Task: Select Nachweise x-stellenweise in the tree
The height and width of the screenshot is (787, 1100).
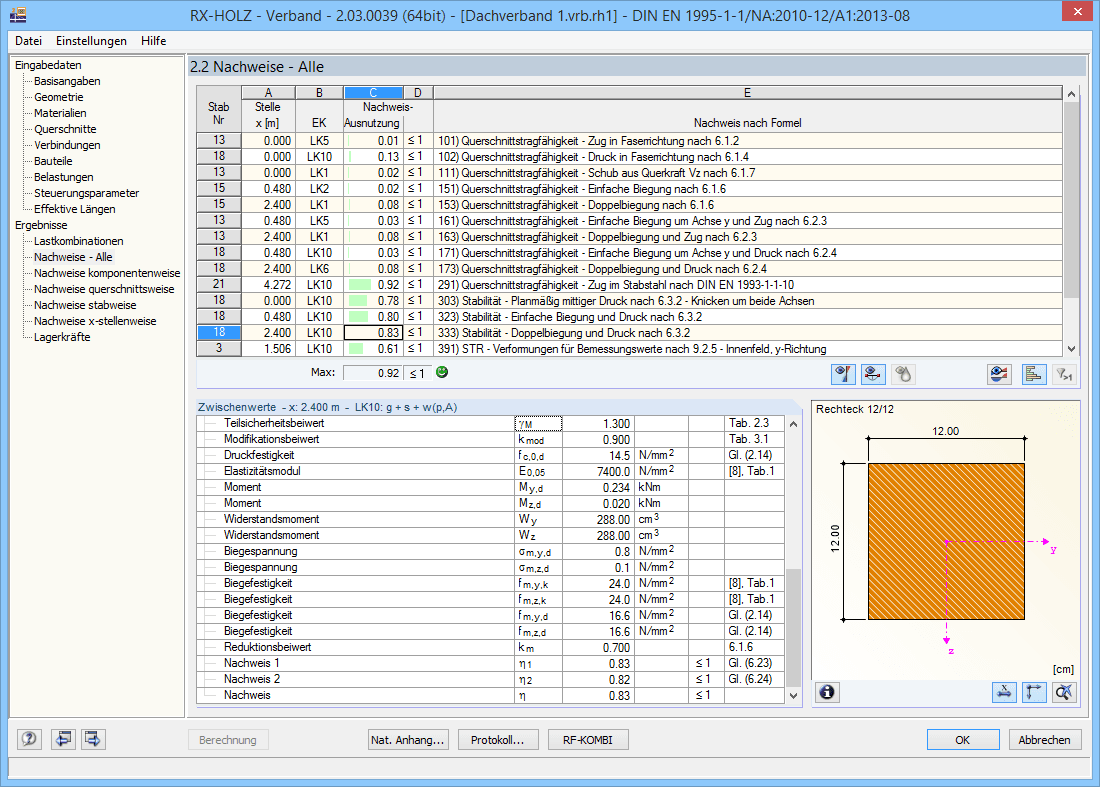Action: tap(95, 321)
